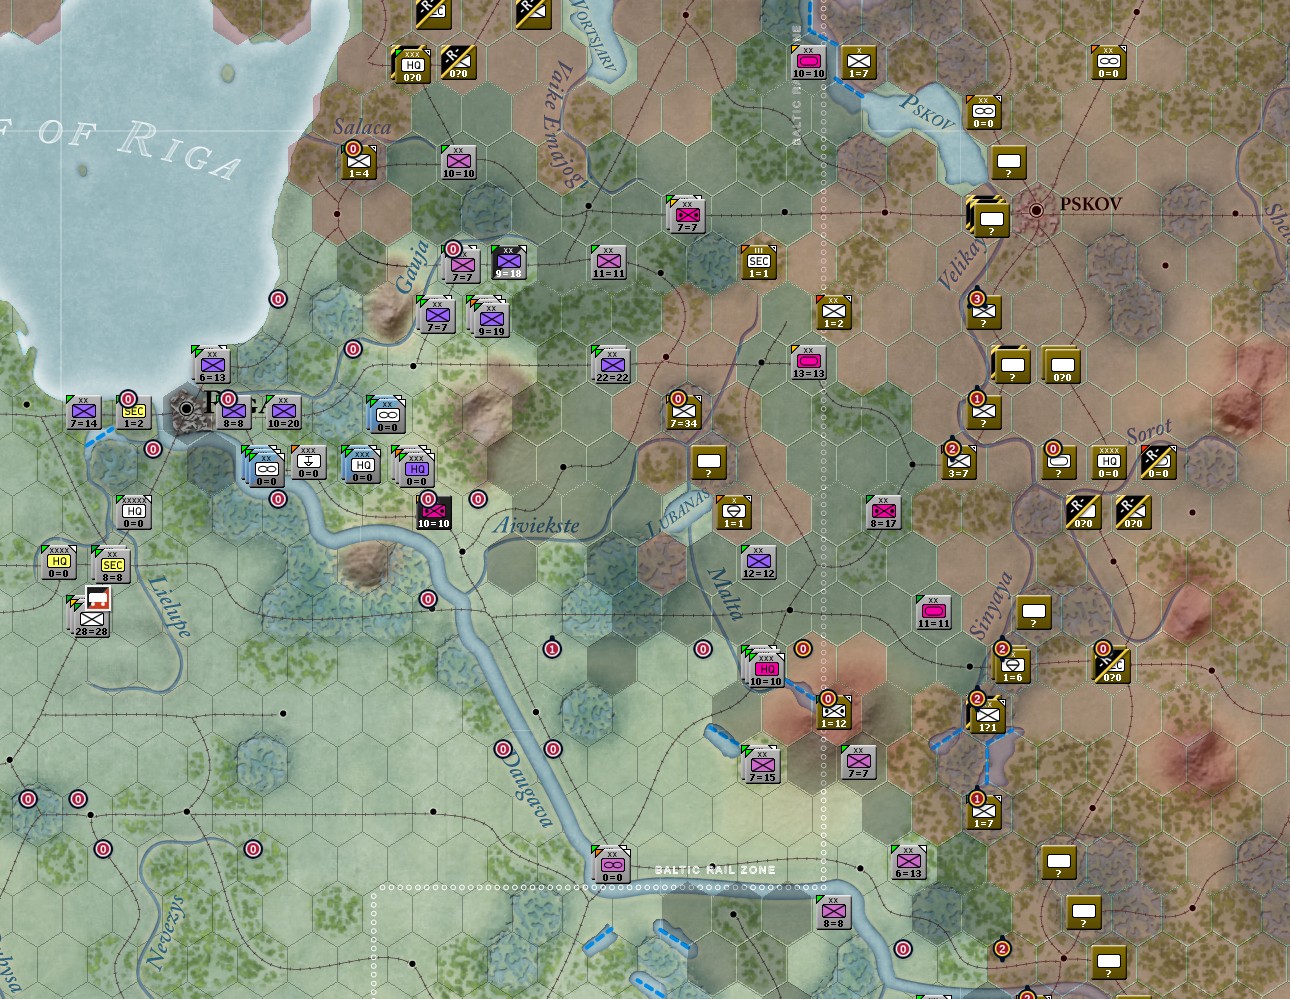Select the infantry unit labeled 9=18

point(509,262)
